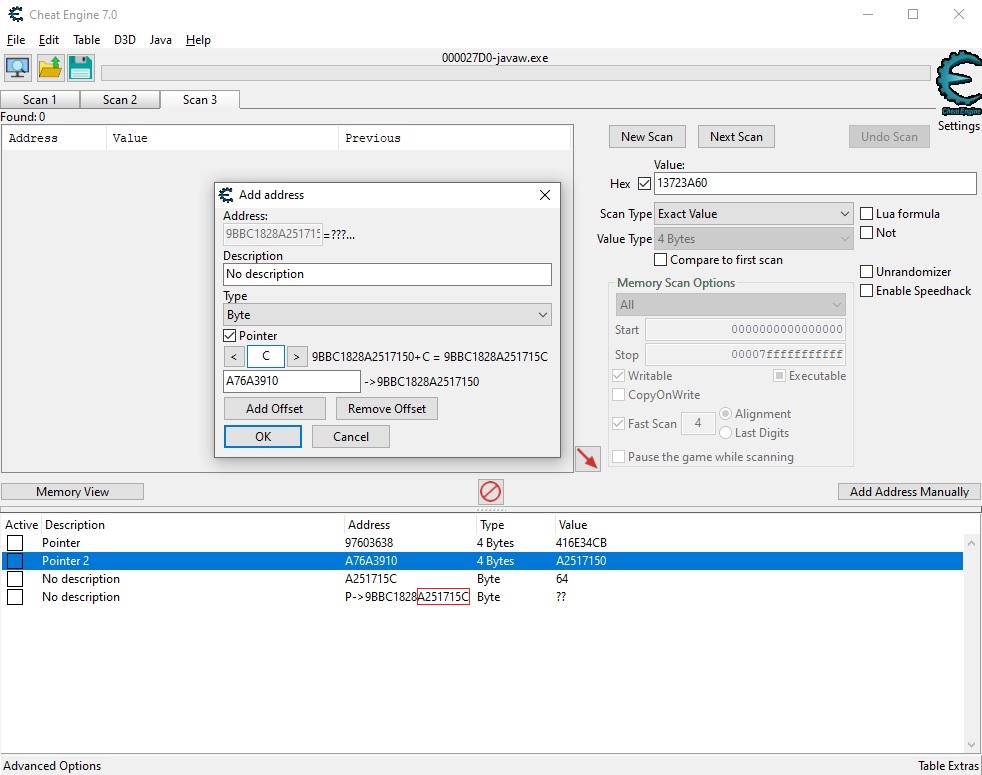The height and width of the screenshot is (775, 982).
Task: Click the open process computer icon
Action: pyautogui.click(x=18, y=68)
